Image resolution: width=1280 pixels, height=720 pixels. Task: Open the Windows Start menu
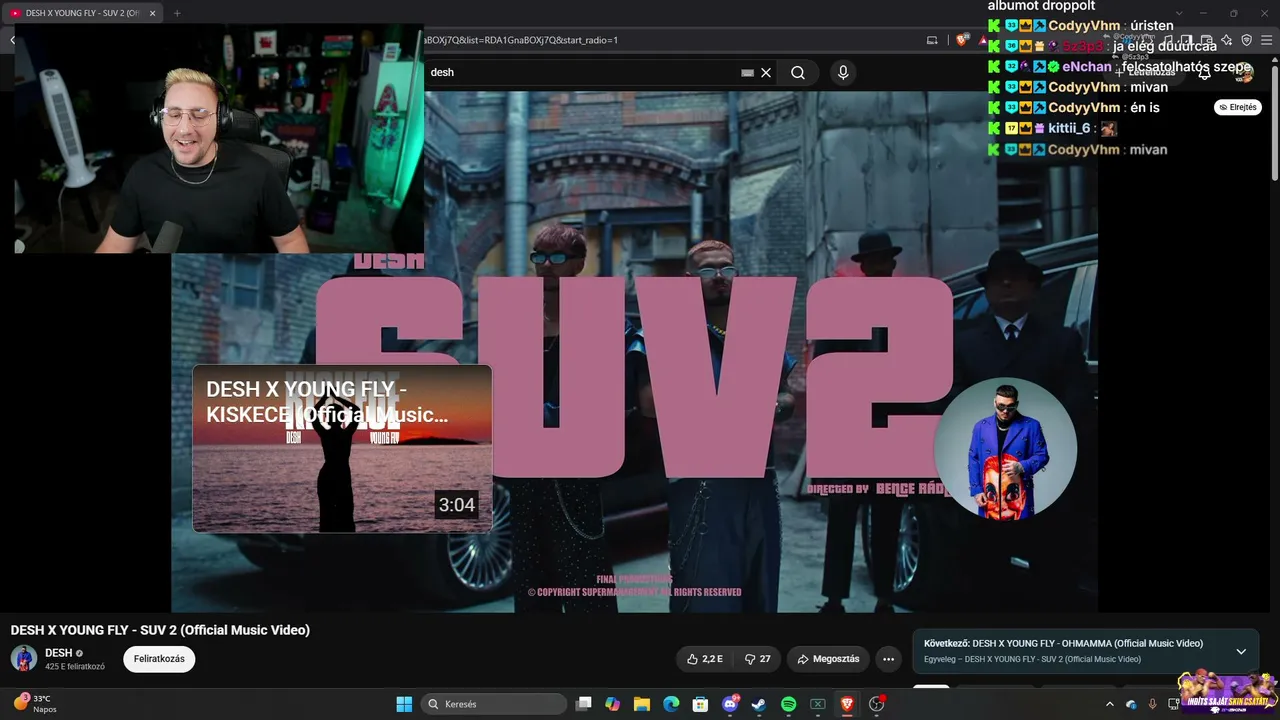(404, 704)
